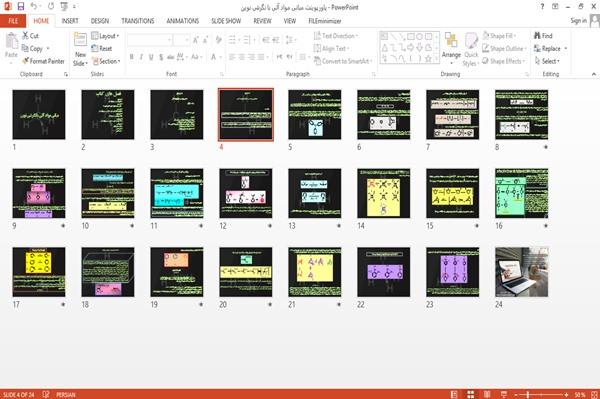The height and width of the screenshot is (399, 600).
Task: Click the Undo arrow icon
Action: tap(34, 6)
